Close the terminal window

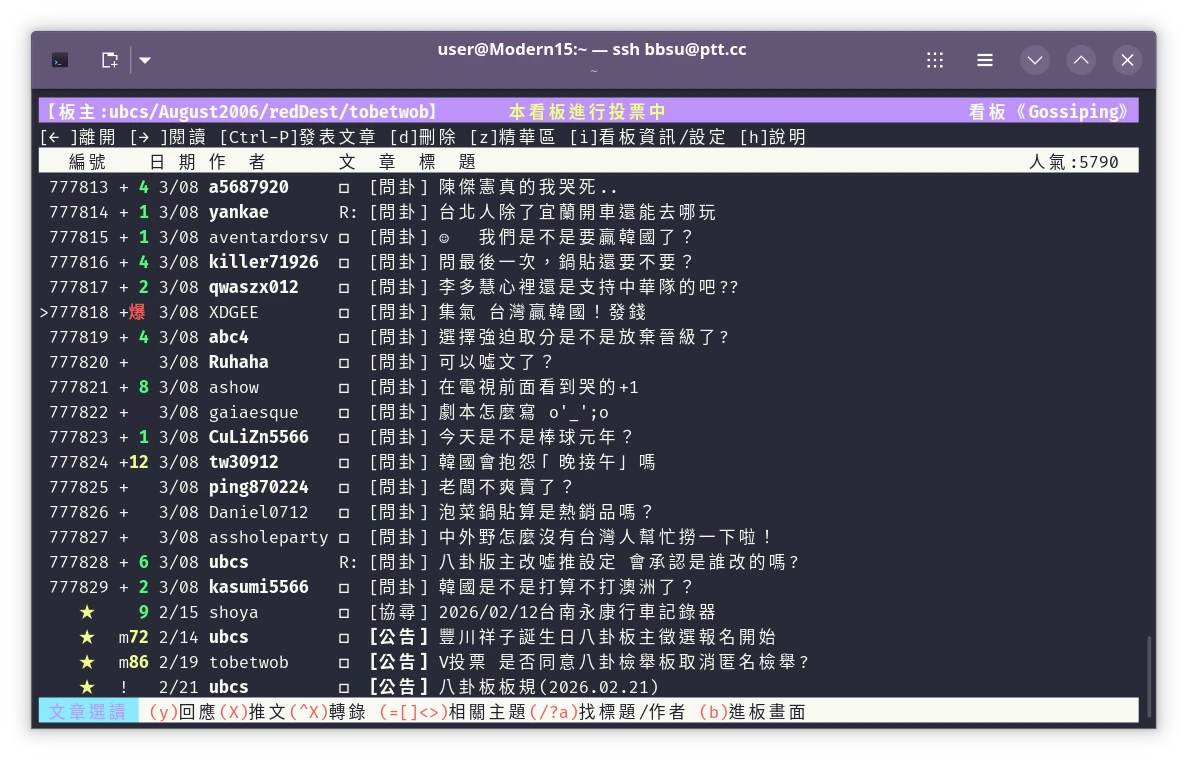click(1127, 60)
